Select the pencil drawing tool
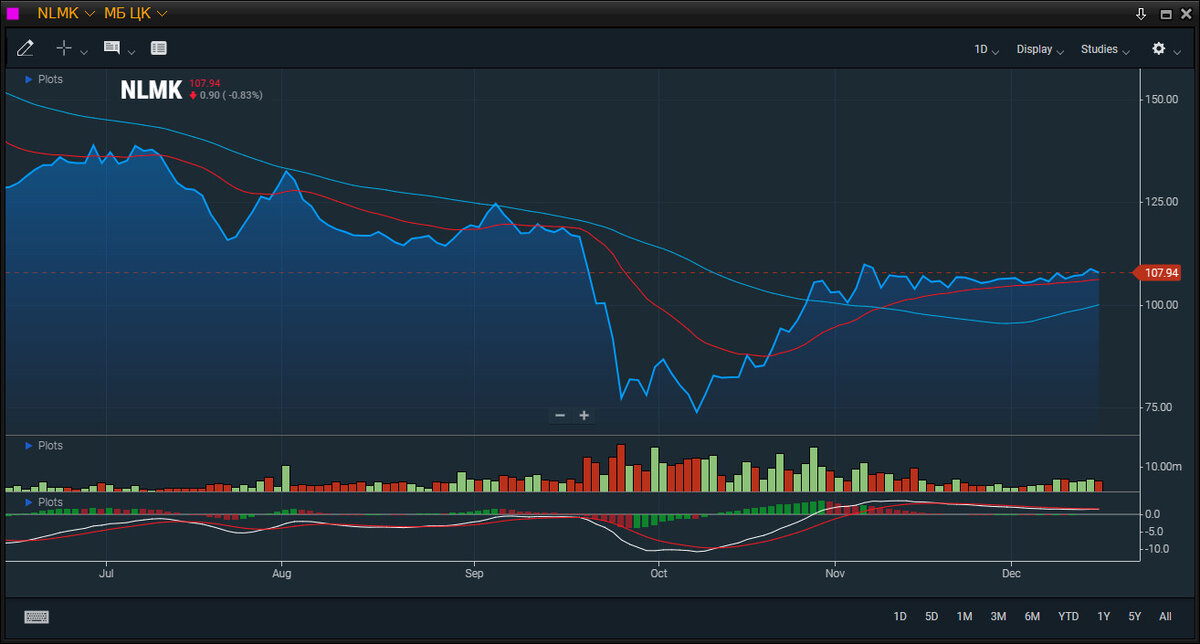 point(26,48)
